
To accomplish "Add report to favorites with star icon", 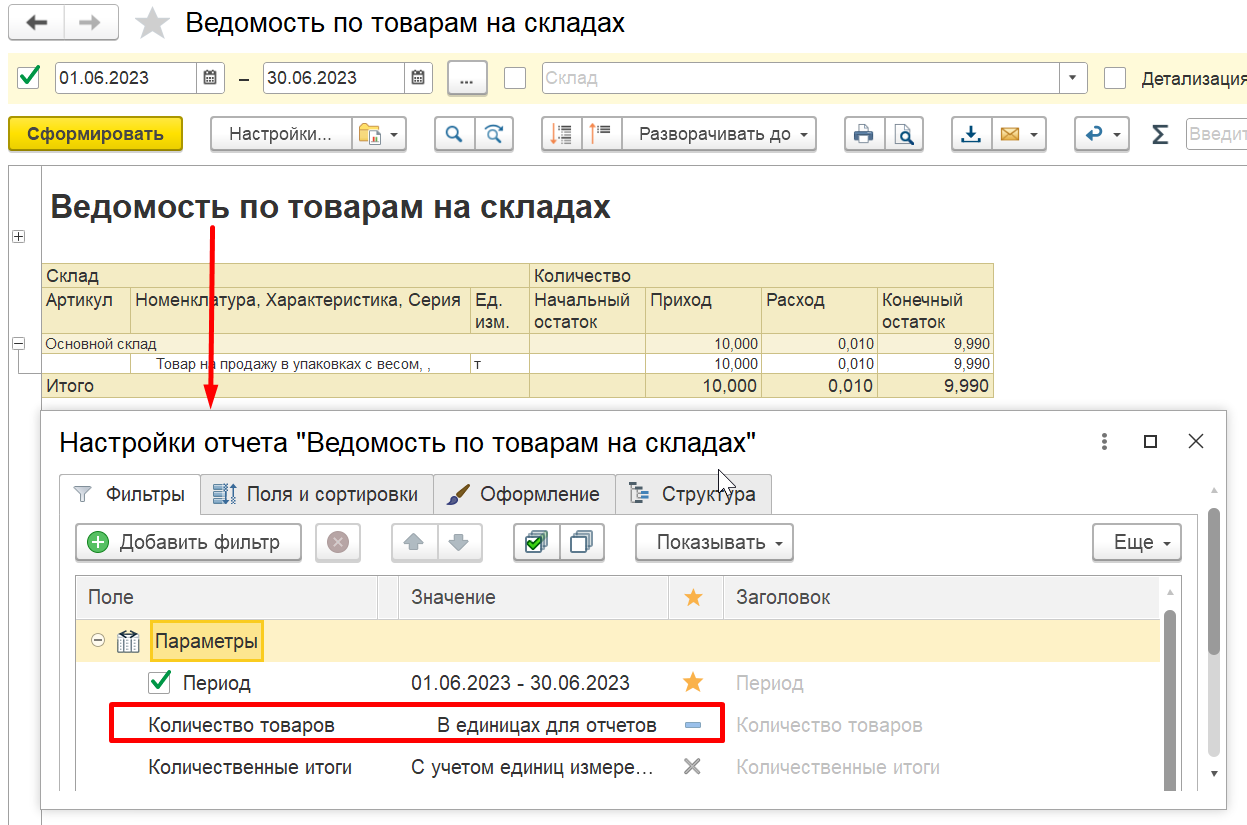I will [x=152, y=23].
